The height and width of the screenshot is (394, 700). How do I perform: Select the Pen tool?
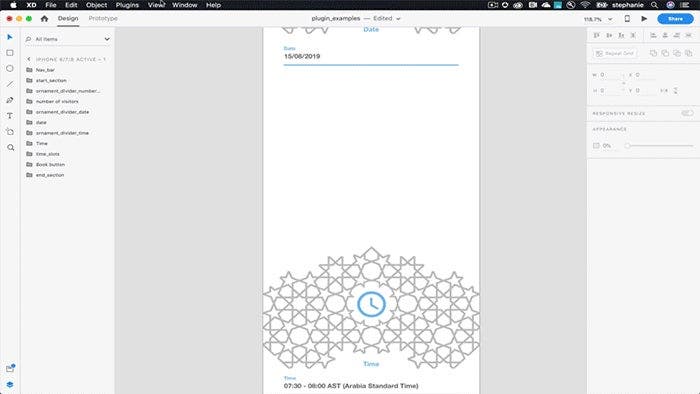click(10, 100)
